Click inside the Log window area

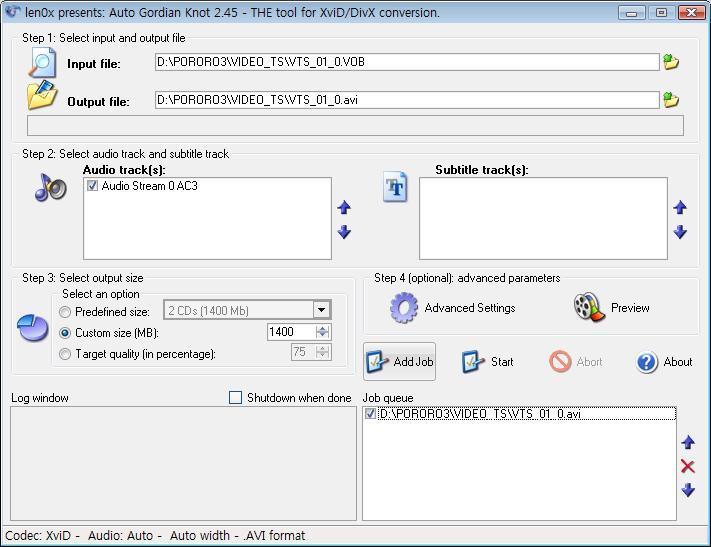click(183, 463)
